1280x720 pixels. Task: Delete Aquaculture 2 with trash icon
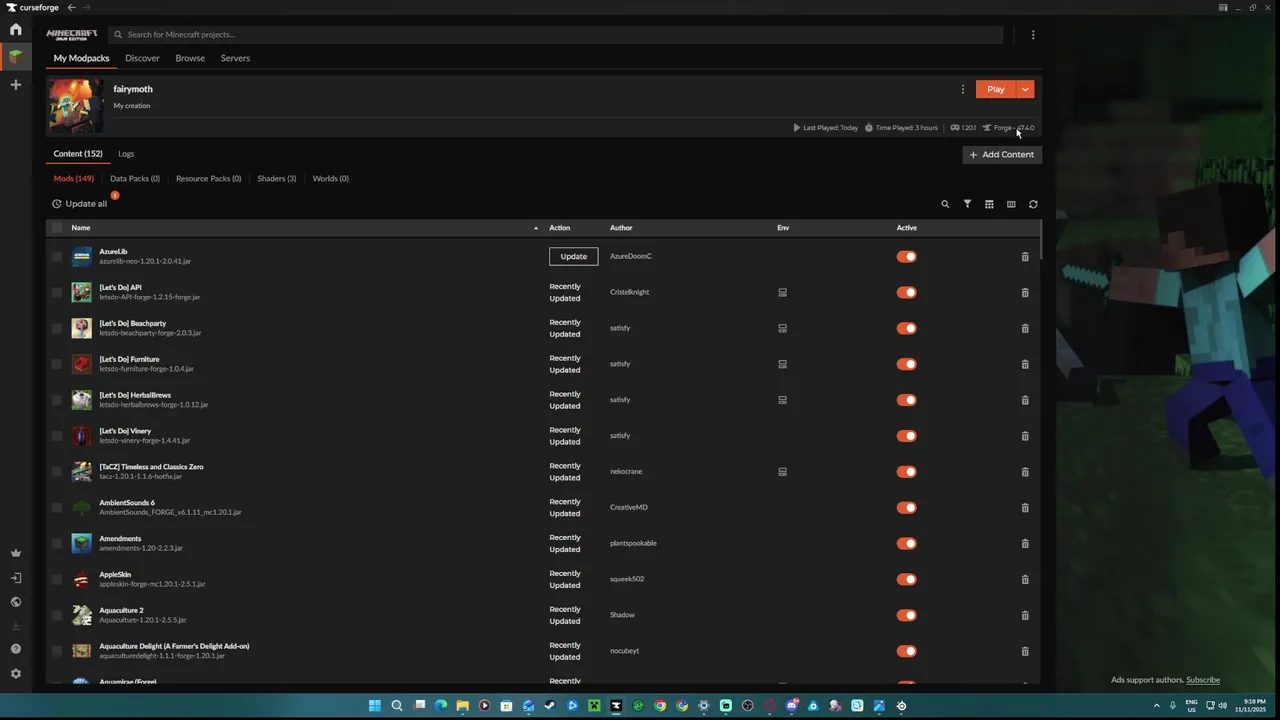1025,615
